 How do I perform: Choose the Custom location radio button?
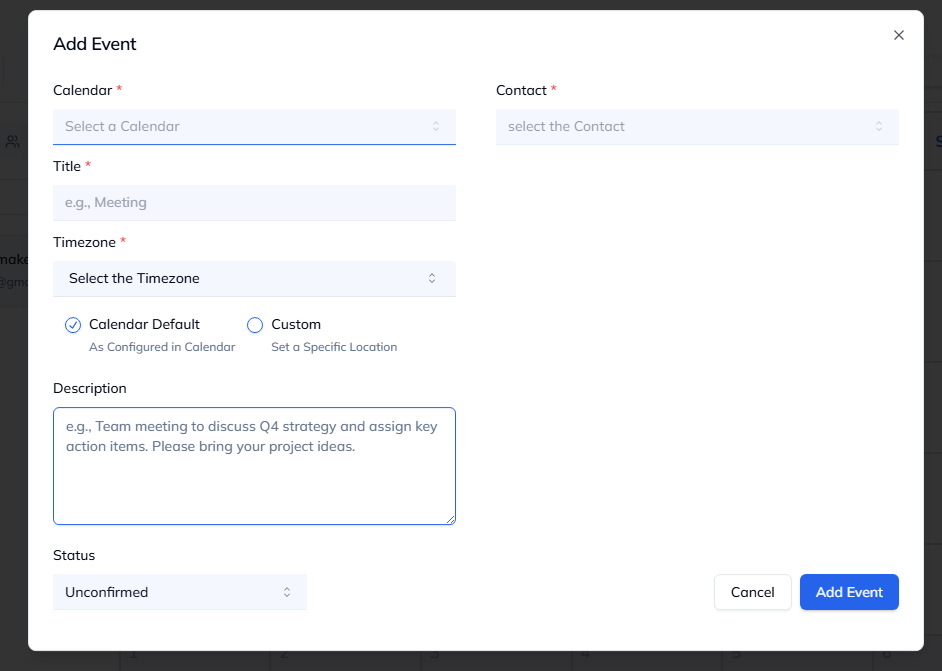coord(255,325)
